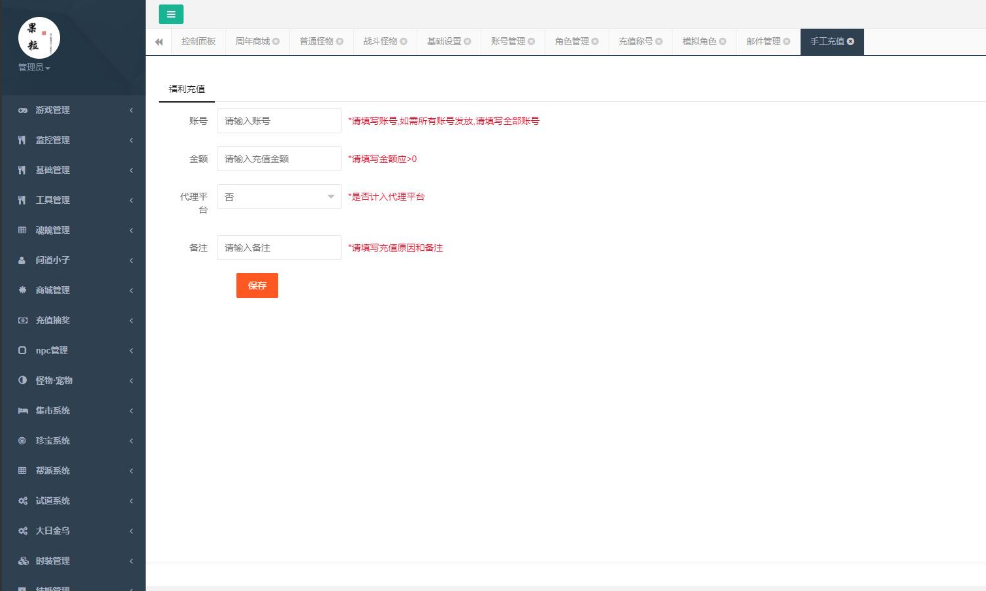Viewport: 986px width, 591px height.
Task: Click the icon next to 充值抽奖
Action: tap(22, 320)
